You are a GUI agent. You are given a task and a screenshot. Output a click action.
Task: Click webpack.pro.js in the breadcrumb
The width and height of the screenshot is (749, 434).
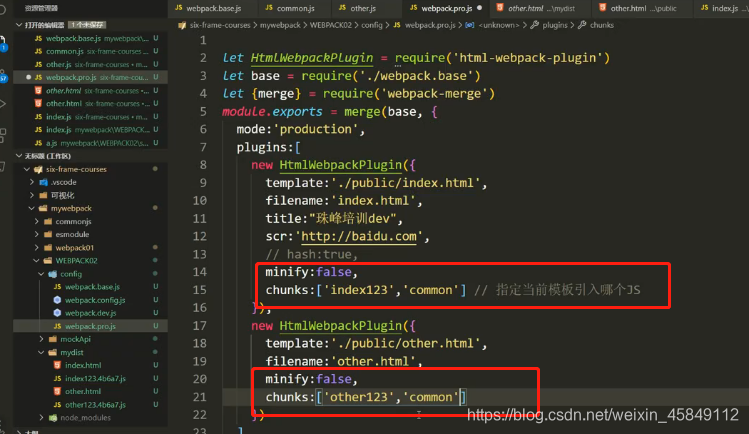coord(430,25)
